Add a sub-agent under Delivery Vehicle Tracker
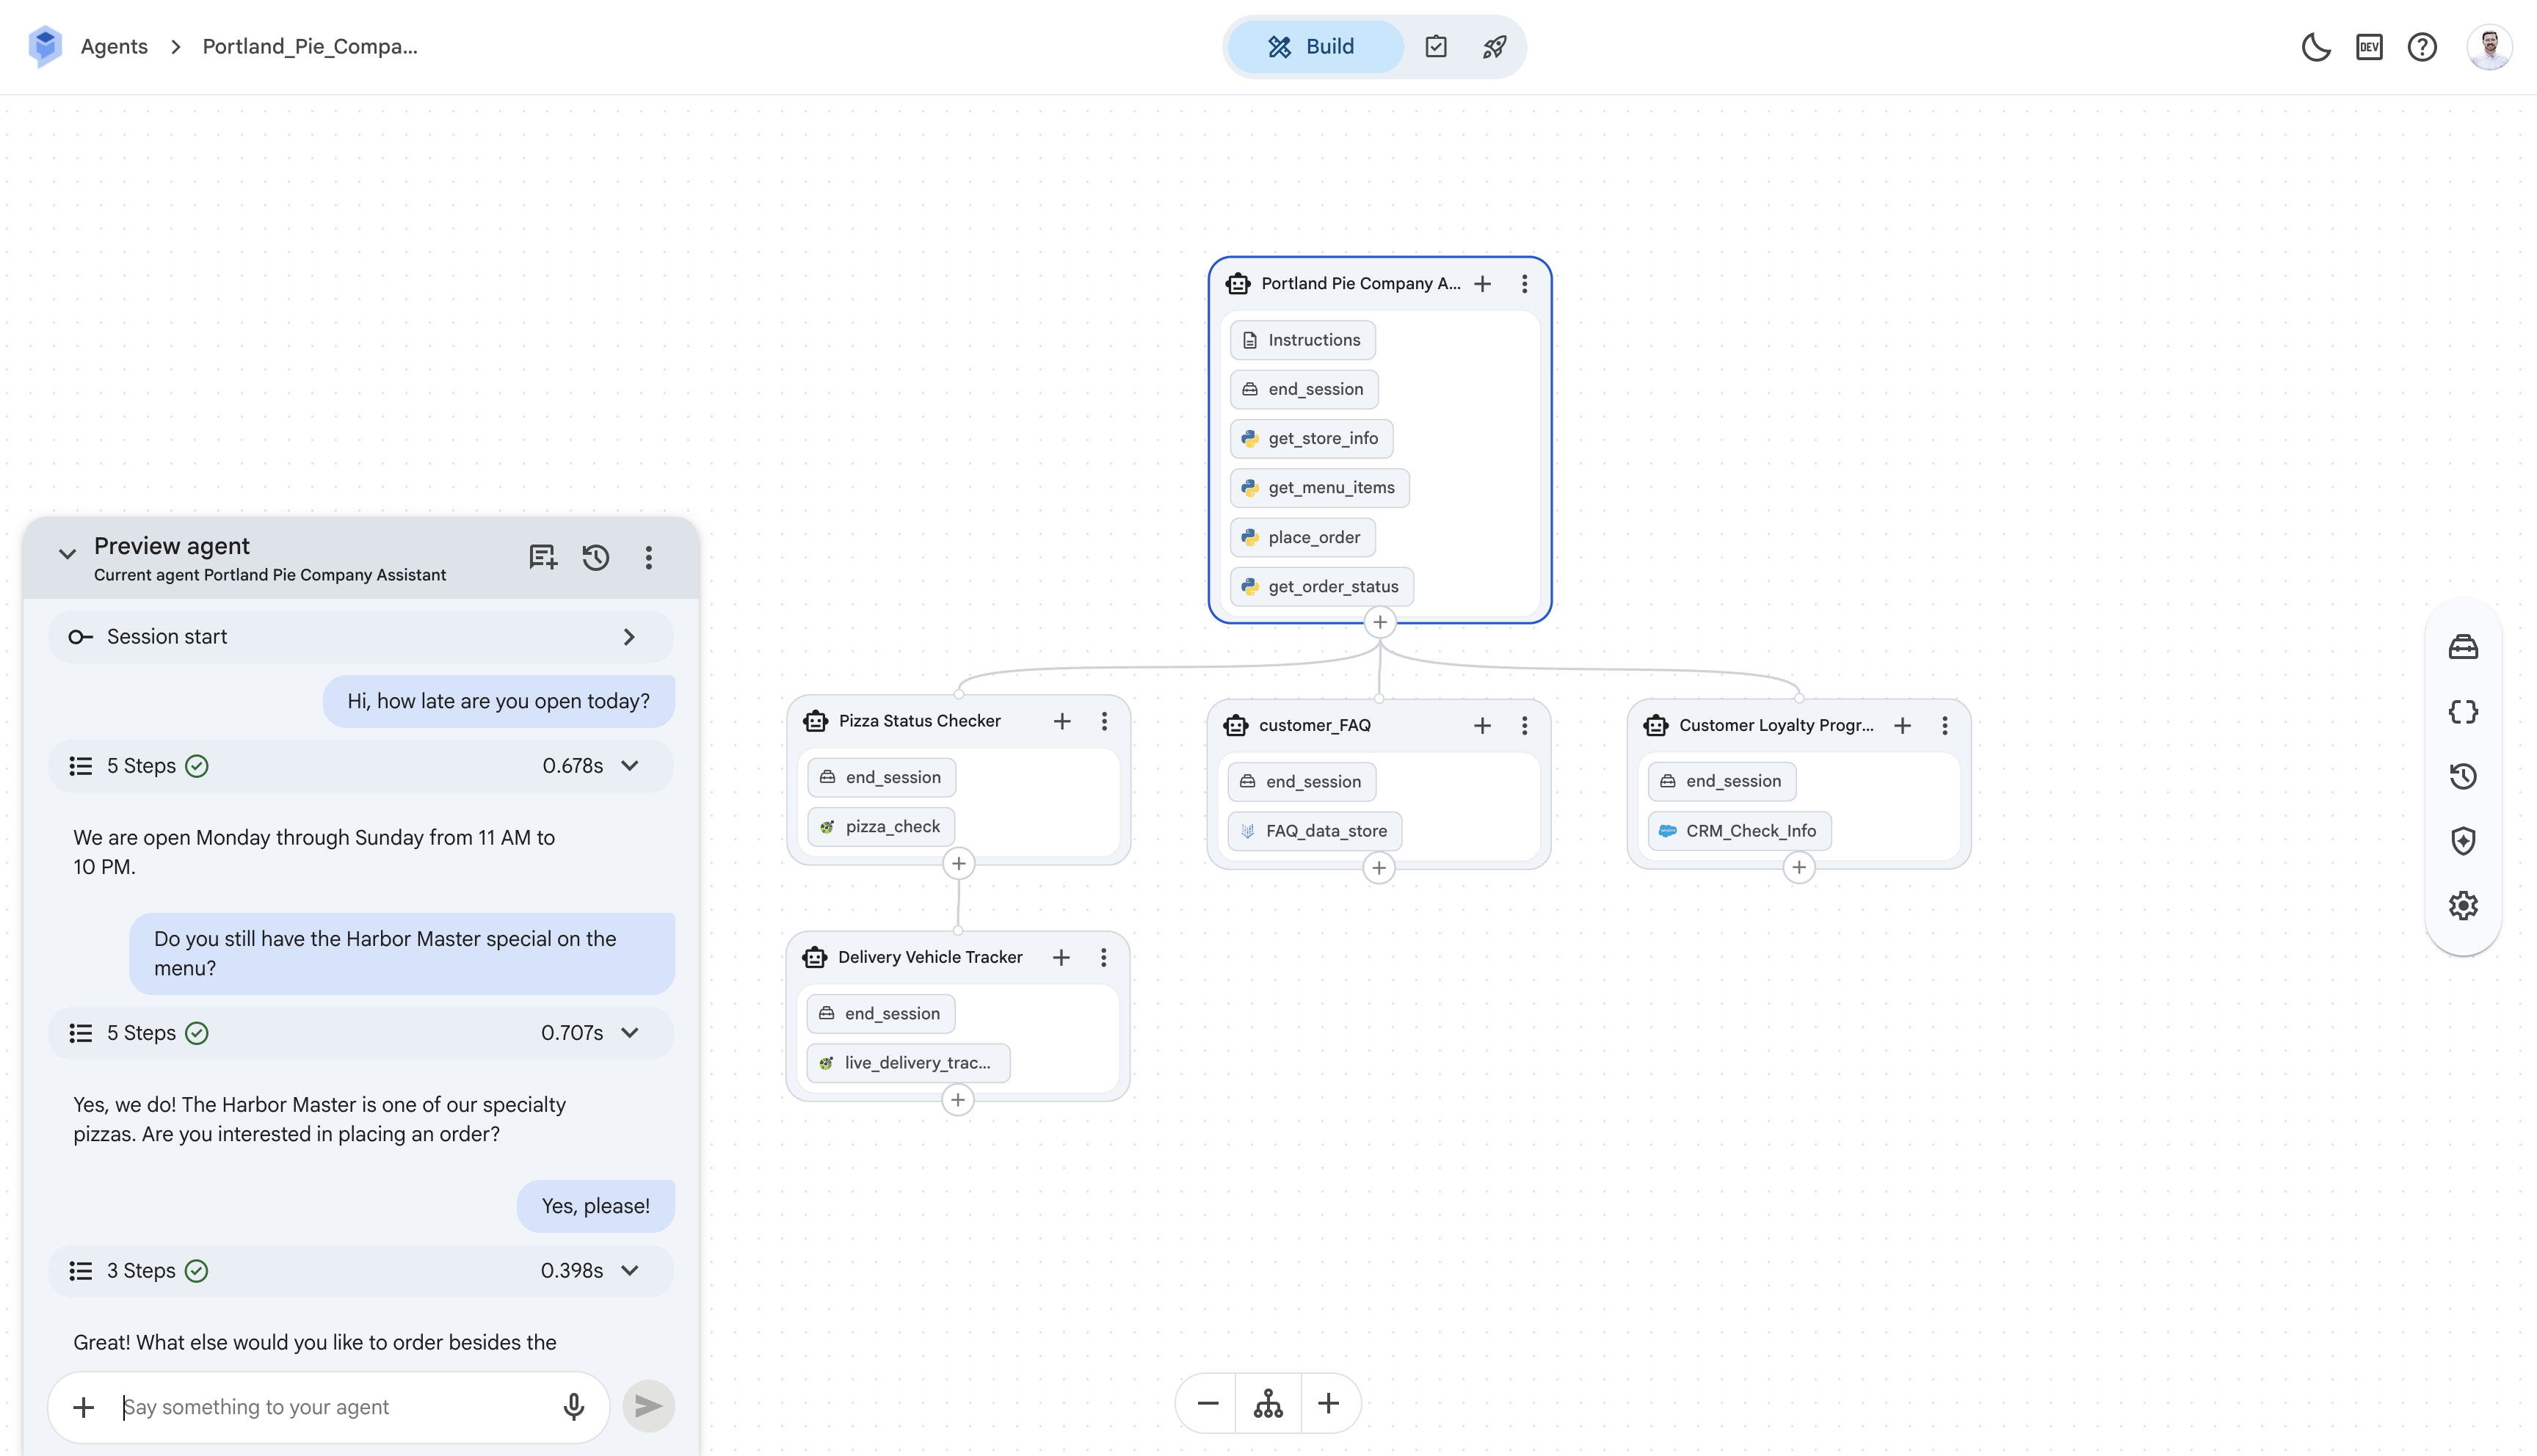The height and width of the screenshot is (1456, 2537). (x=958, y=1100)
